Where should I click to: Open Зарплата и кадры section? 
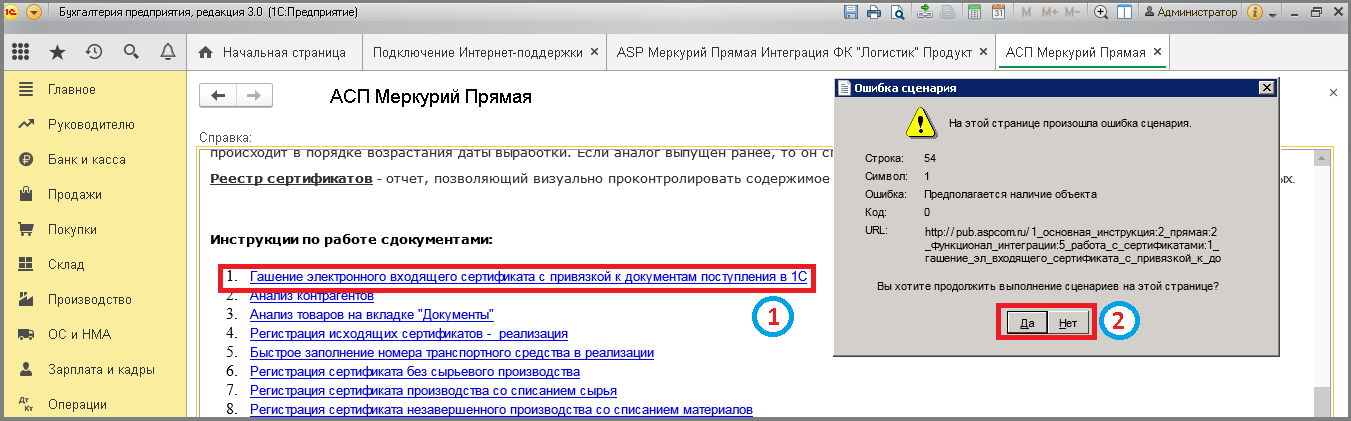[x=95, y=369]
